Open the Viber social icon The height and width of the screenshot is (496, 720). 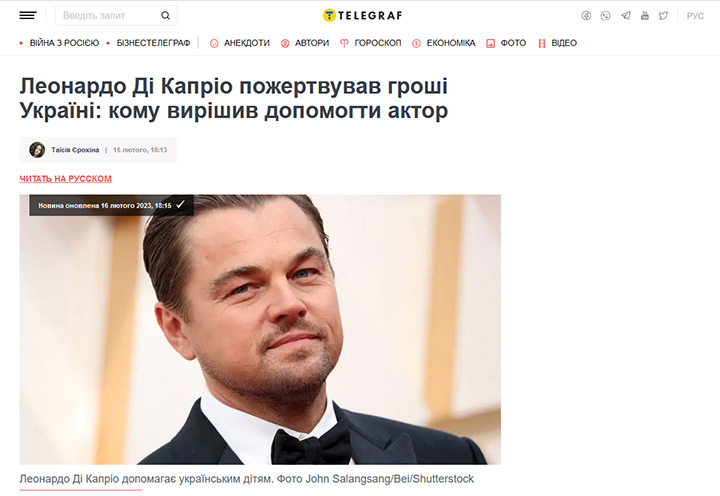tap(606, 16)
